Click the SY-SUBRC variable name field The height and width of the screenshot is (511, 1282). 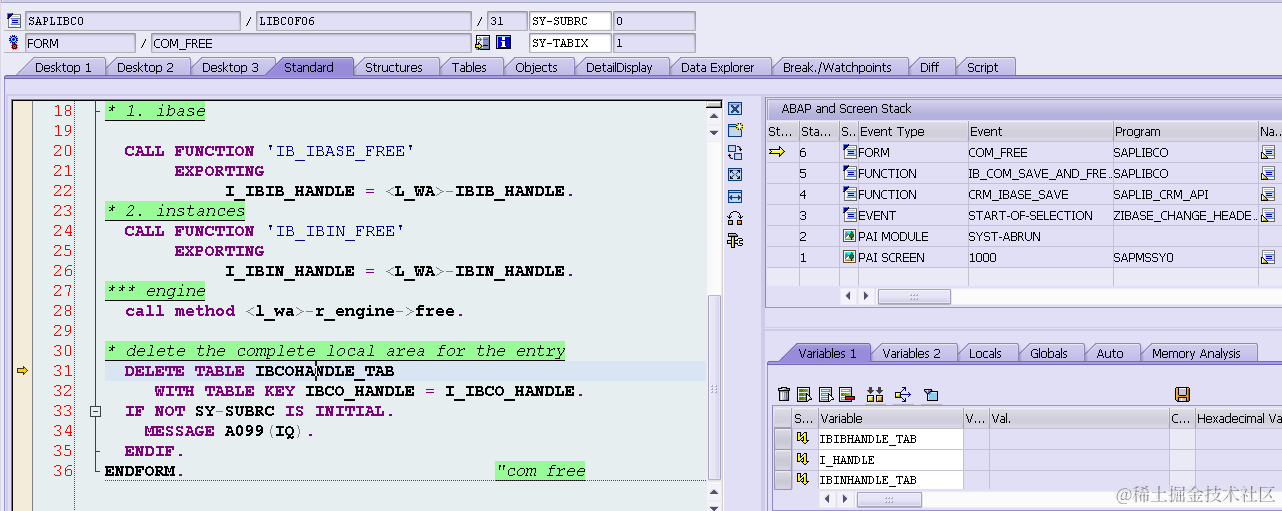point(570,21)
